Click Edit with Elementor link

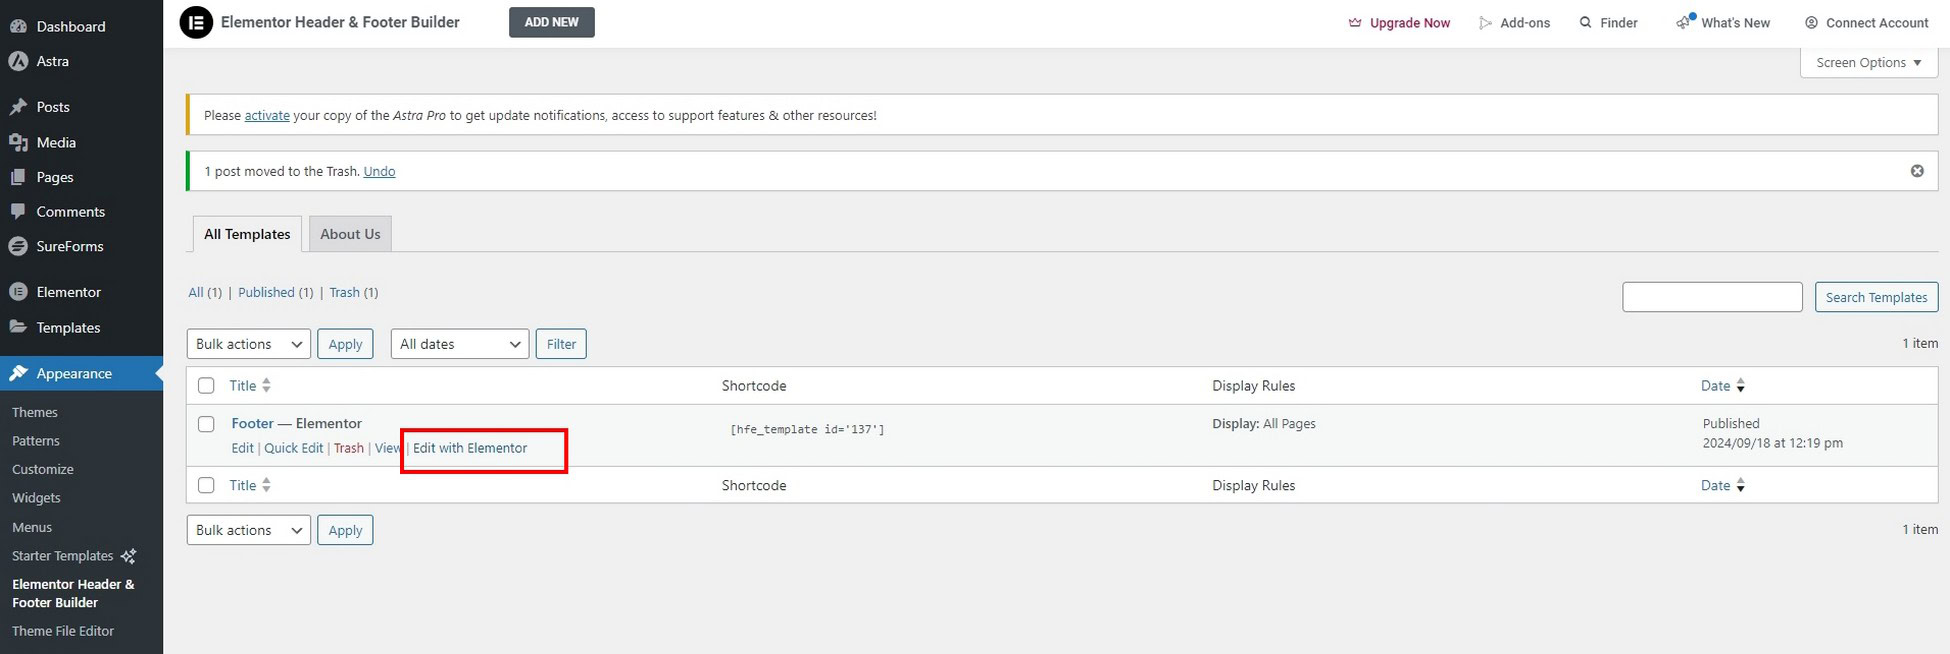click(470, 448)
